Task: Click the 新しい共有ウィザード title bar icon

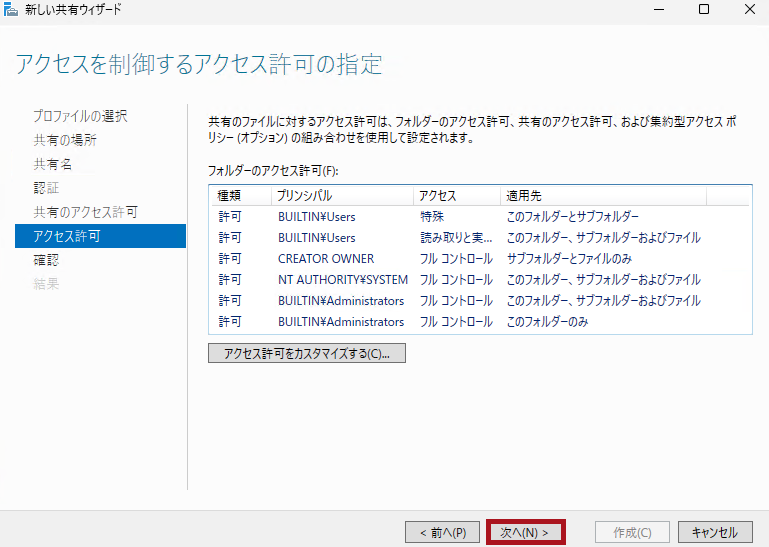Action: pyautogui.click(x=11, y=9)
